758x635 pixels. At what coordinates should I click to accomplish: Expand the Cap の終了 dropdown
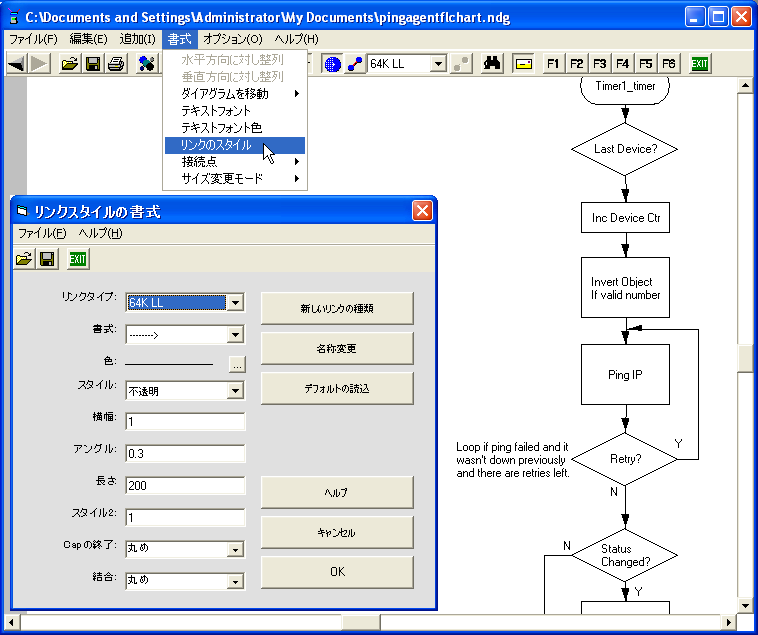coord(235,549)
